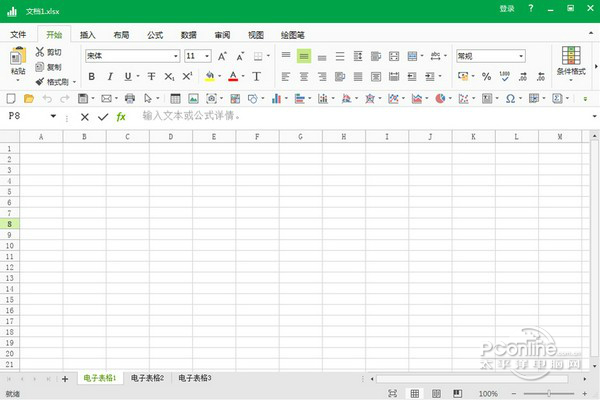Viewport: 600px width, 400px height.
Task: Click the zoom slider handle
Action: [x=549, y=393]
